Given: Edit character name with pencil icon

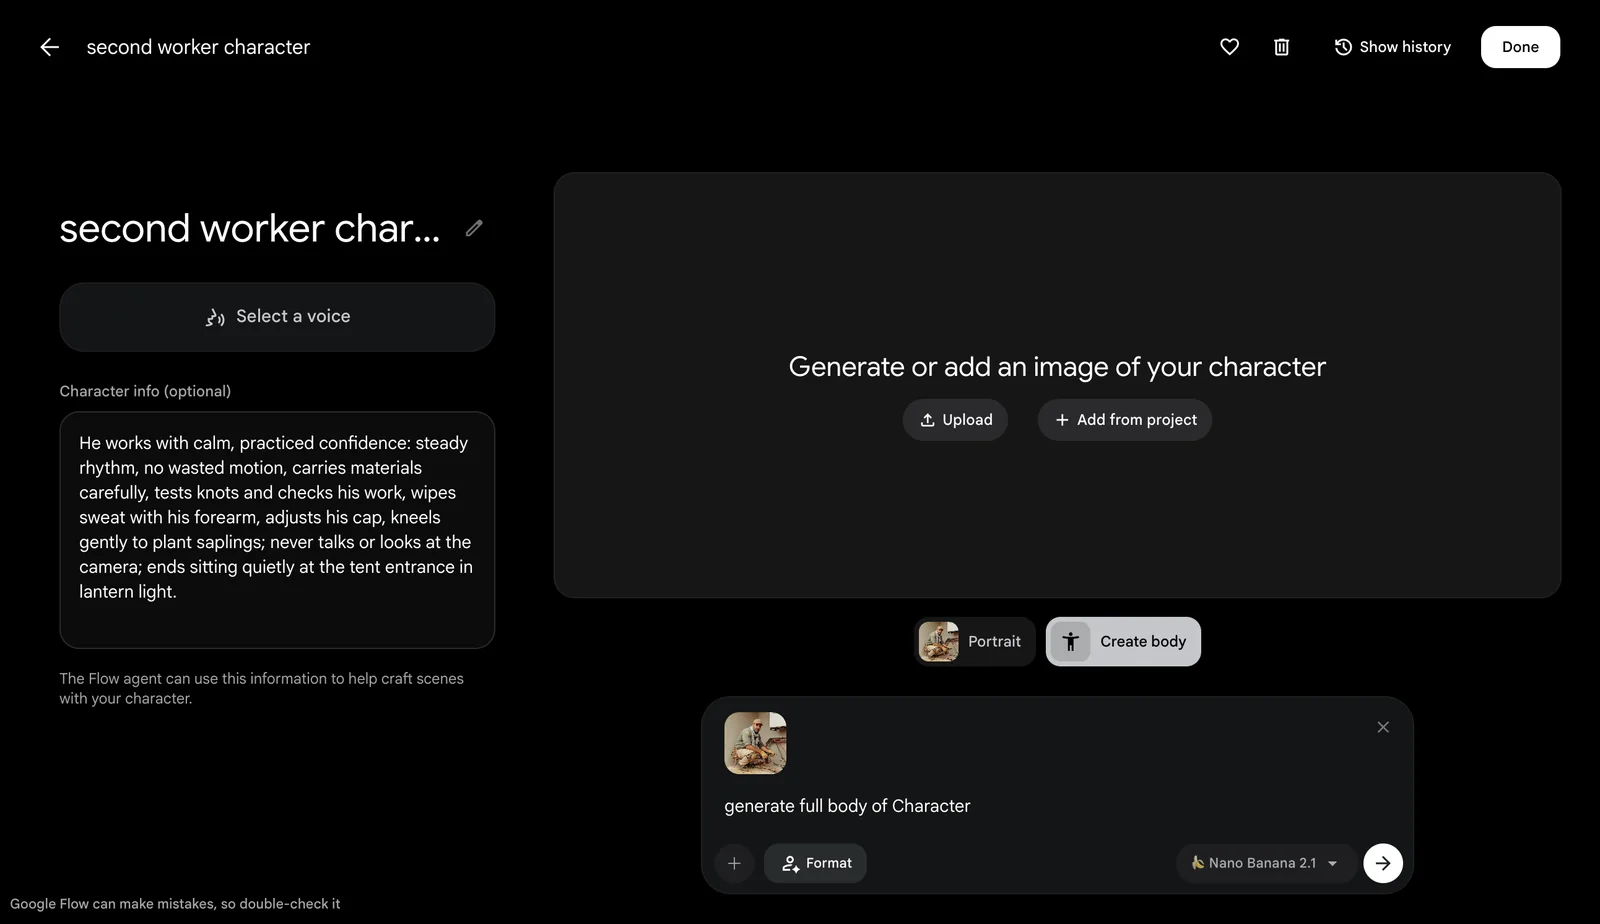Looking at the screenshot, I should [474, 228].
